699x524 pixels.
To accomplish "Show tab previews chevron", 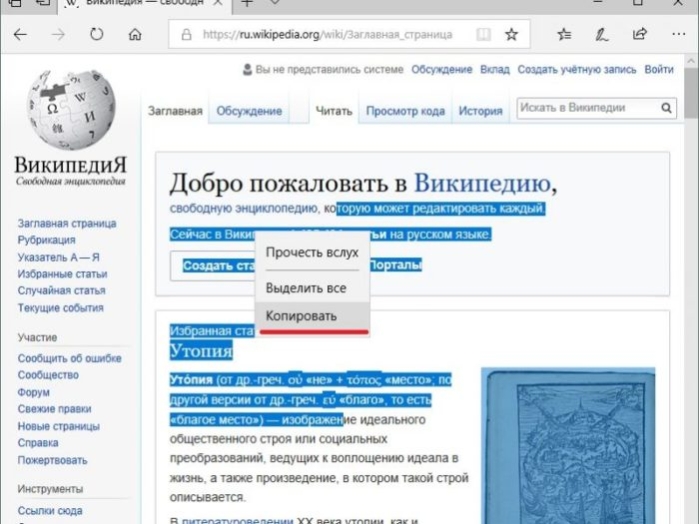I will click(275, 2).
